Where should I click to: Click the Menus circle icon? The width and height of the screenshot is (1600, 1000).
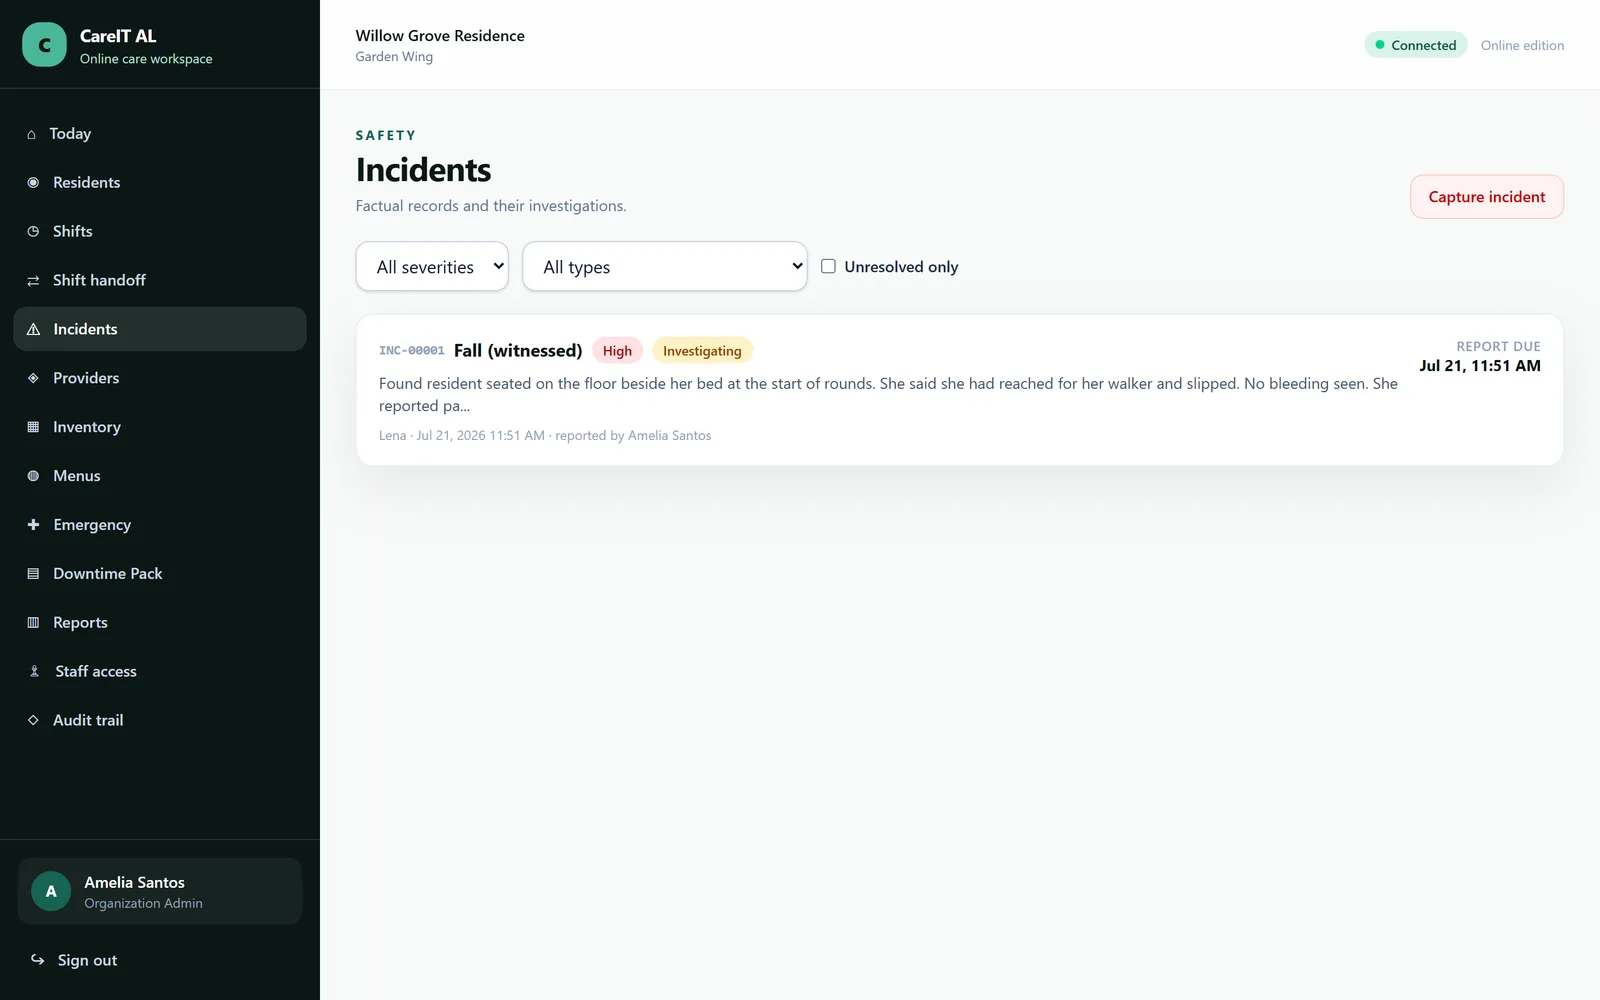[33, 476]
